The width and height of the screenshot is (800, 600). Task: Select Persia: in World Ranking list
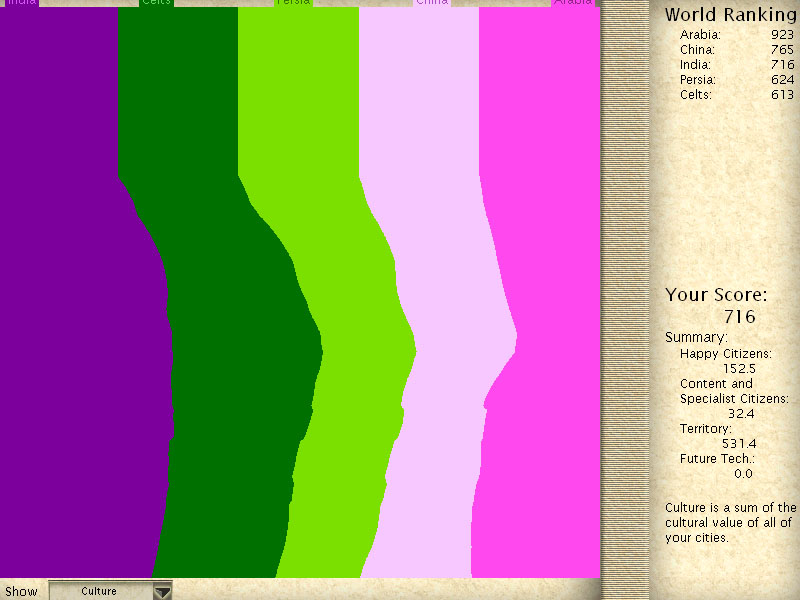[x=697, y=80]
